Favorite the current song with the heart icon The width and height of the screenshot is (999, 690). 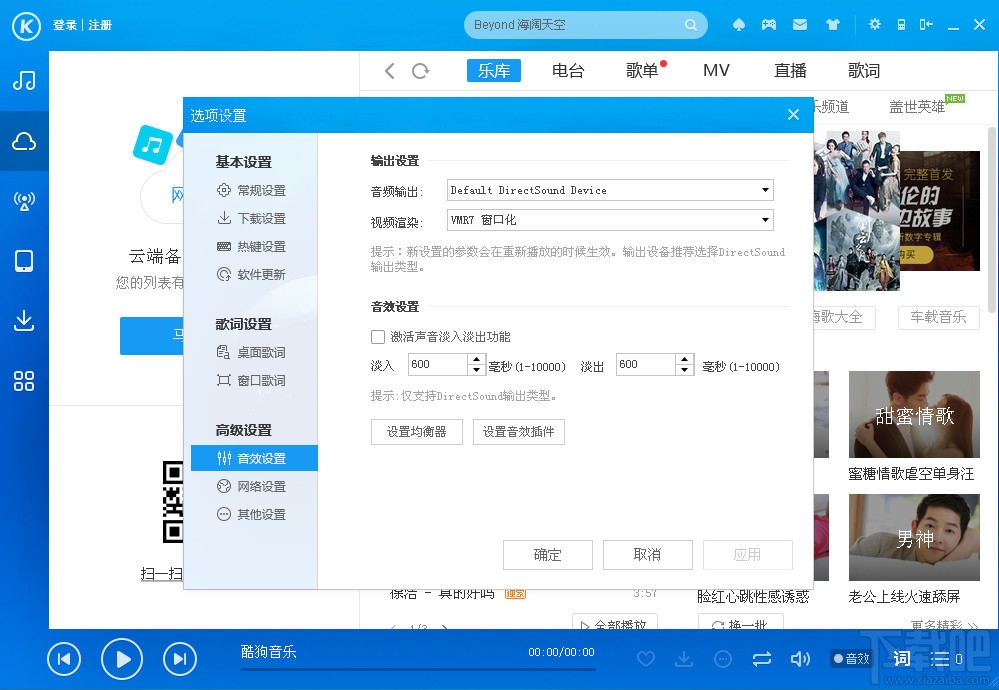coord(646,659)
